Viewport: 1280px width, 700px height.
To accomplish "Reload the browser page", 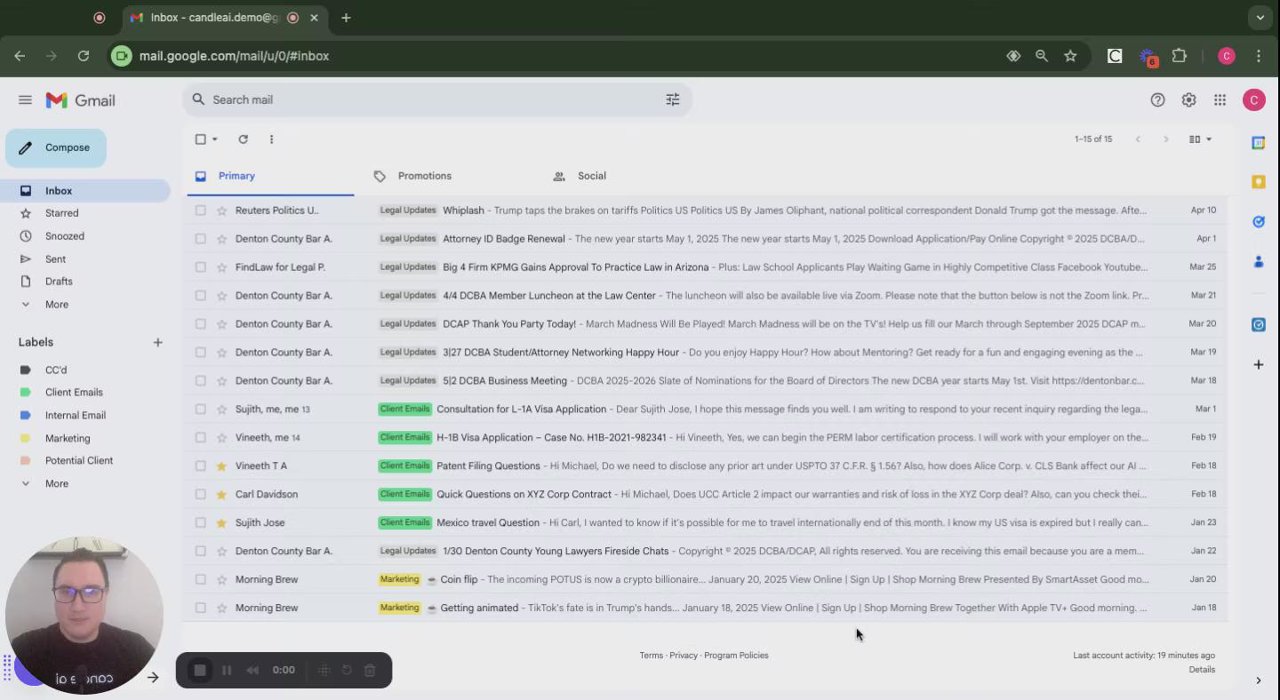I will tap(83, 56).
